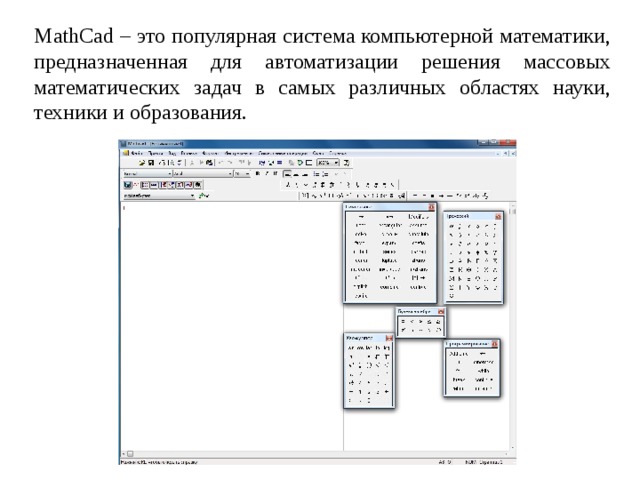
Task: Open the Matrix palette from the Math toolbar
Action: 145,185
